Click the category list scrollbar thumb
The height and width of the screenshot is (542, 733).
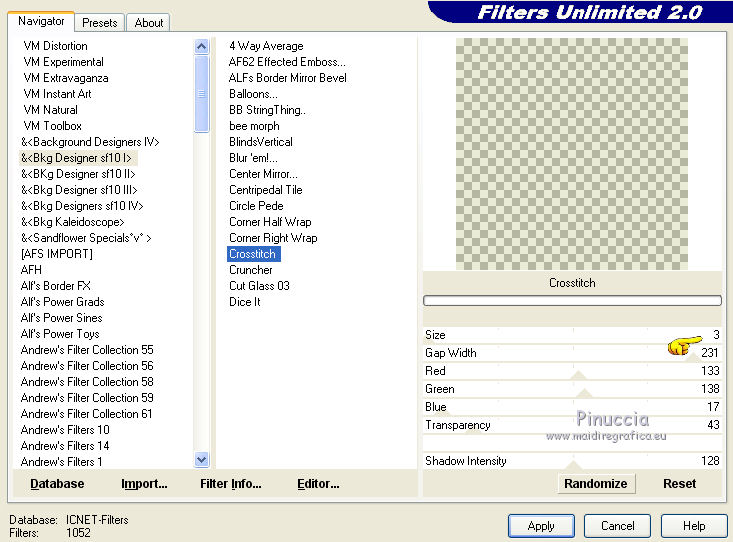click(201, 94)
